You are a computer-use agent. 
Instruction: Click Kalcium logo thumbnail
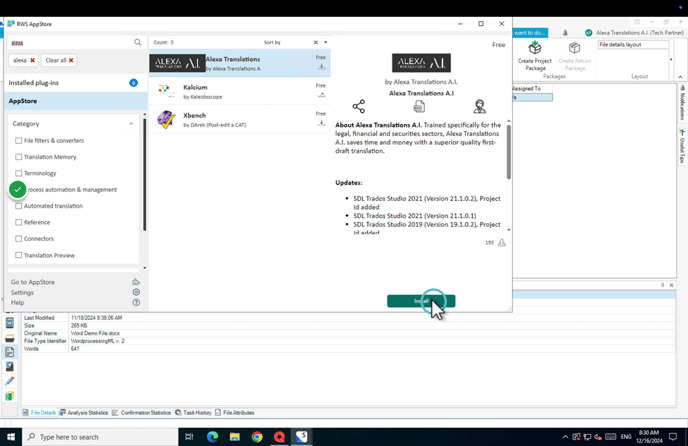[x=166, y=91]
